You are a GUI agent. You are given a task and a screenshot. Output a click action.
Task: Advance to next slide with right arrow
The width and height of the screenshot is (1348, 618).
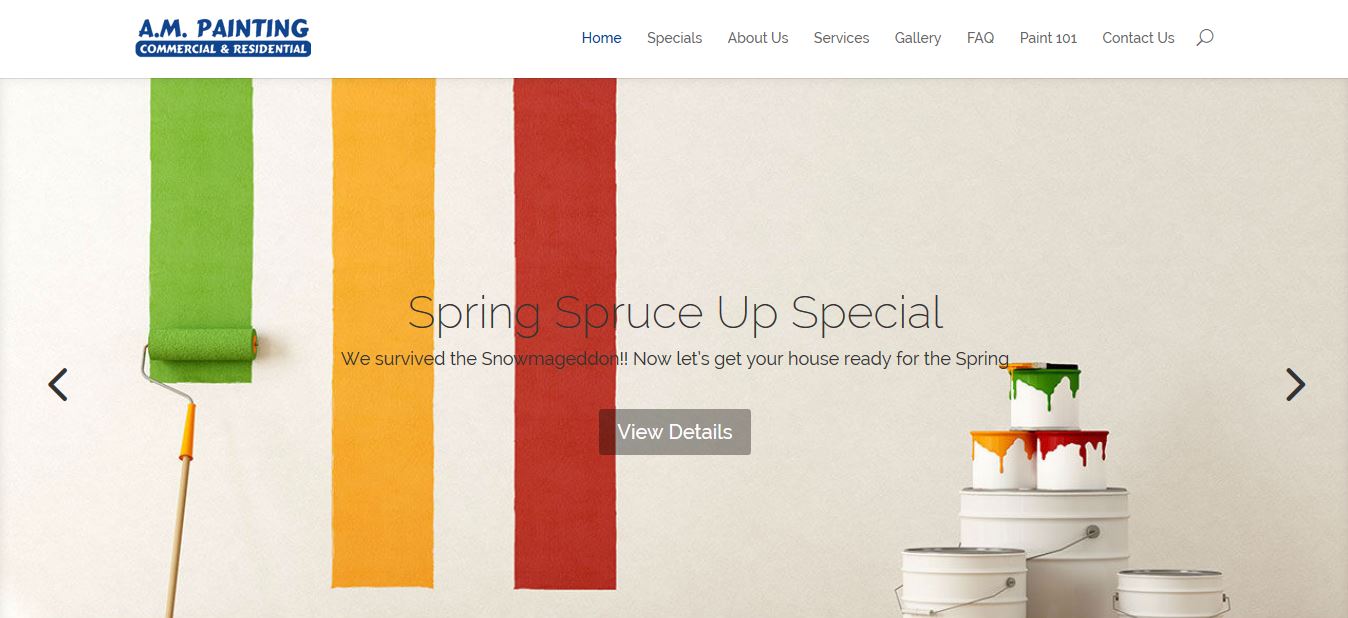(x=1295, y=385)
